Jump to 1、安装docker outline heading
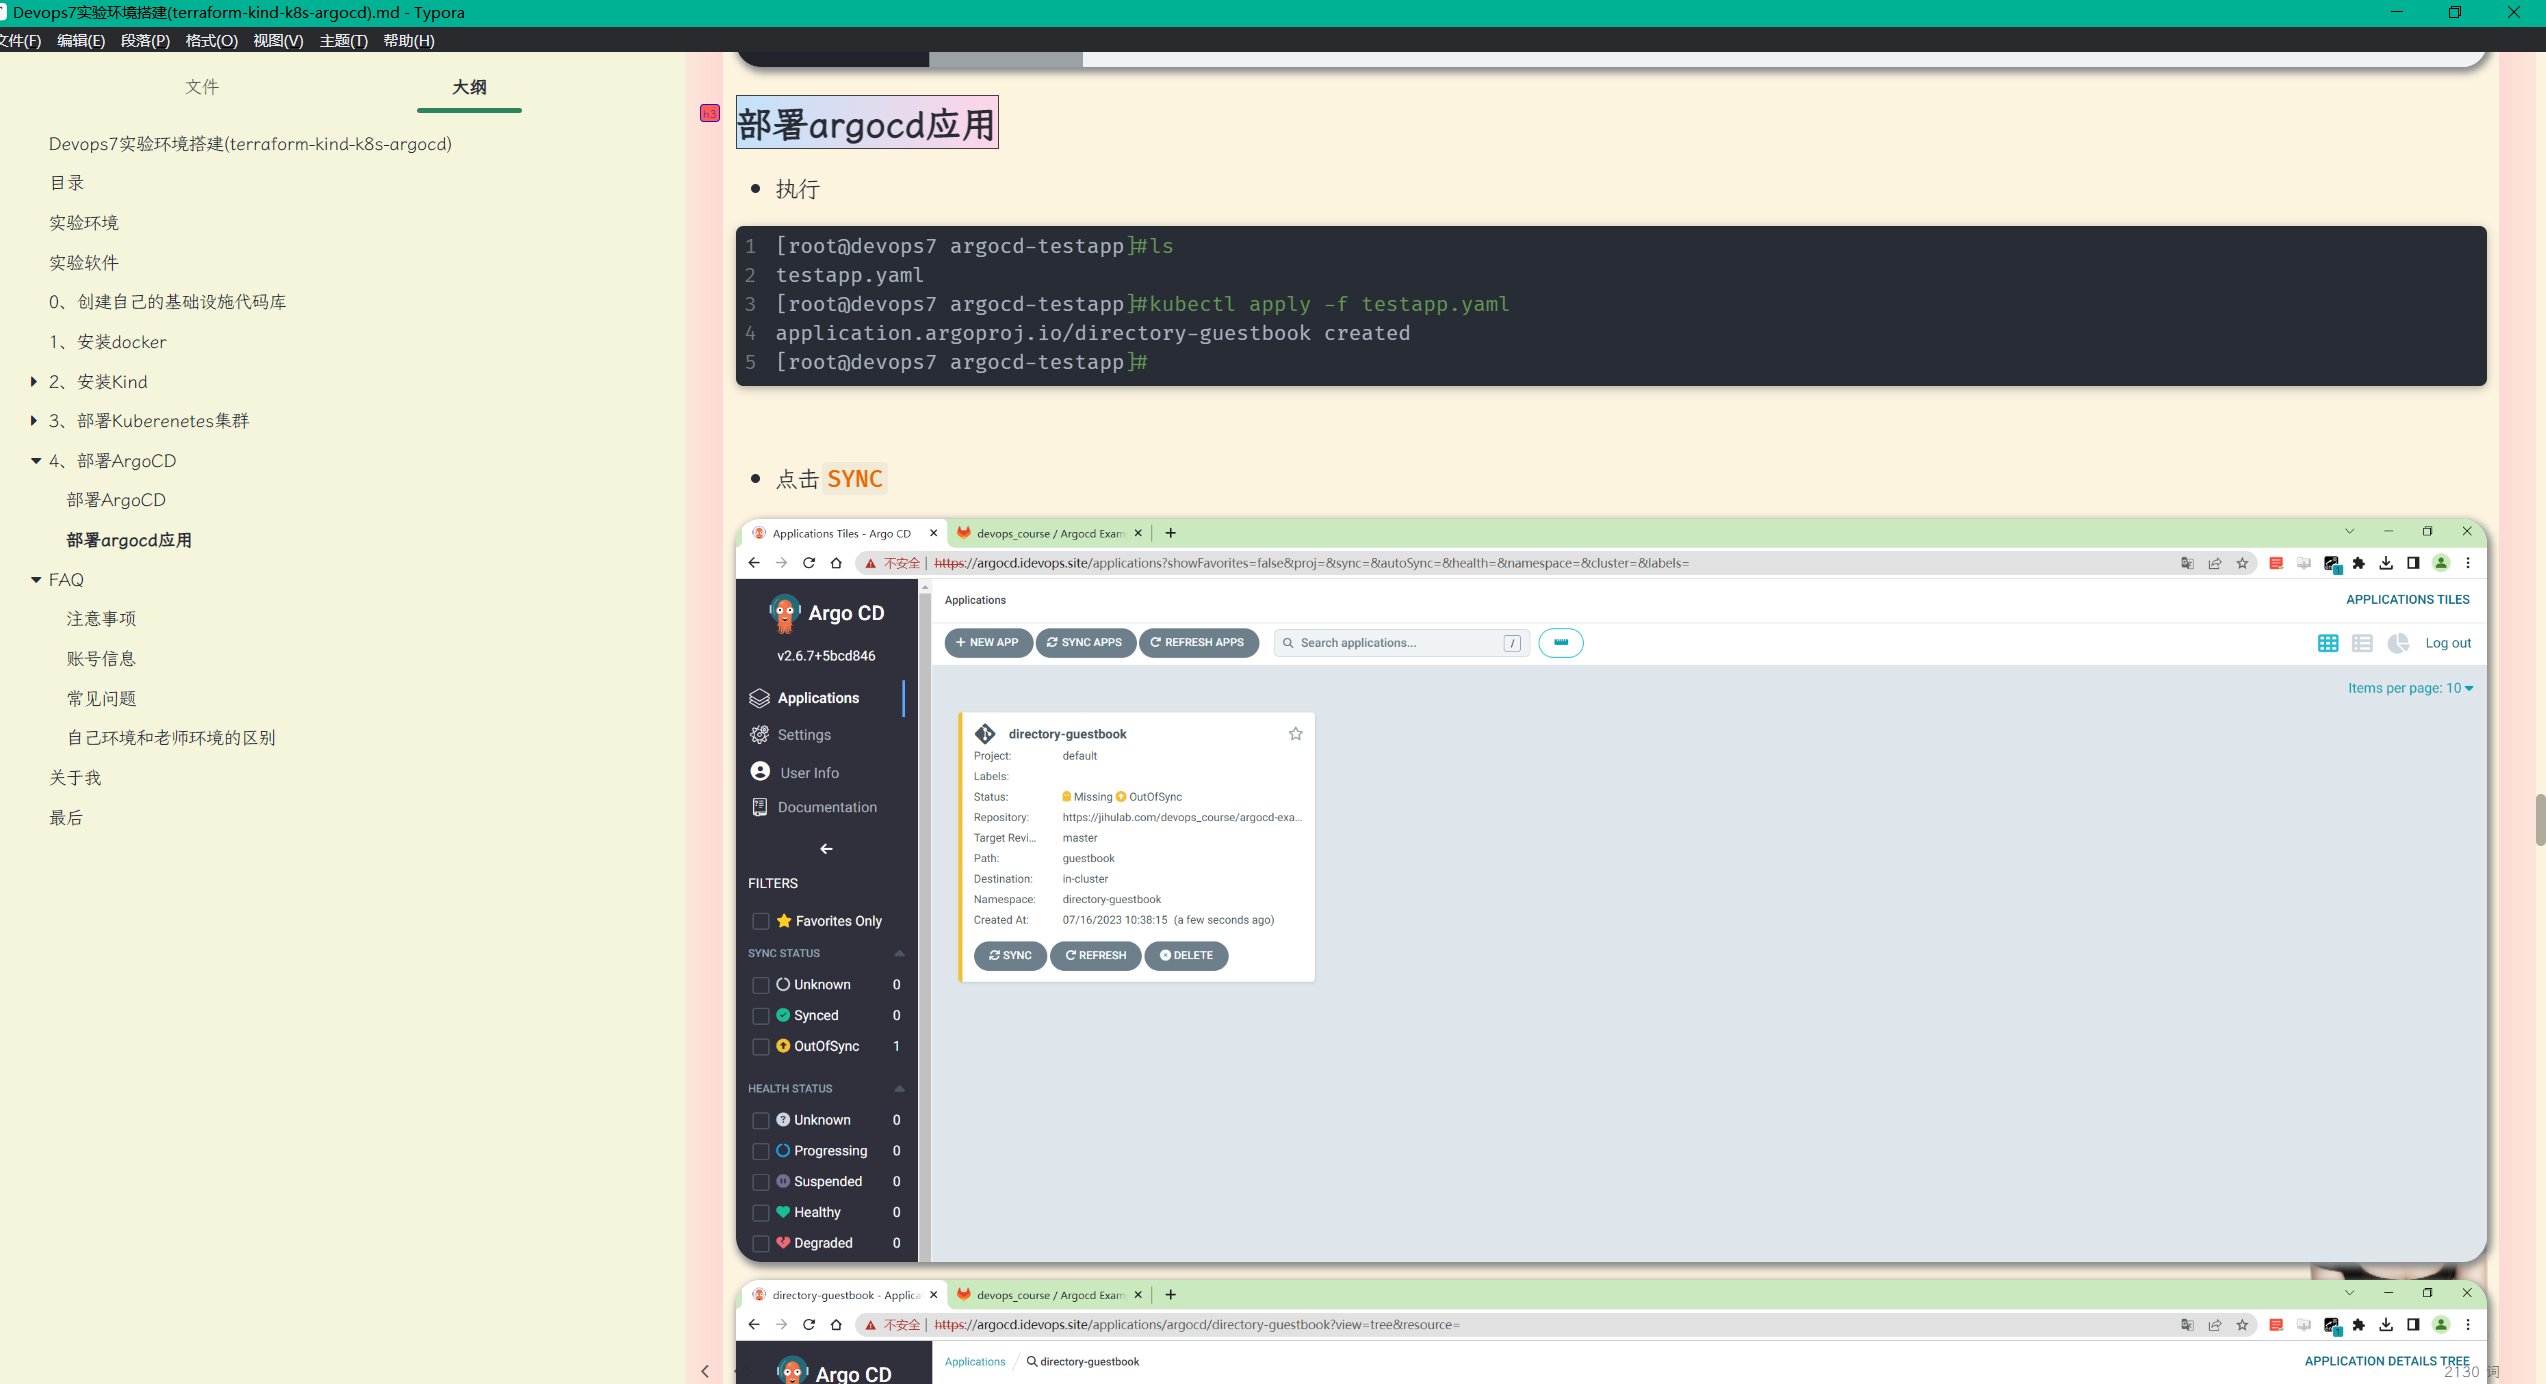This screenshot has height=1384, width=2546. tap(108, 342)
